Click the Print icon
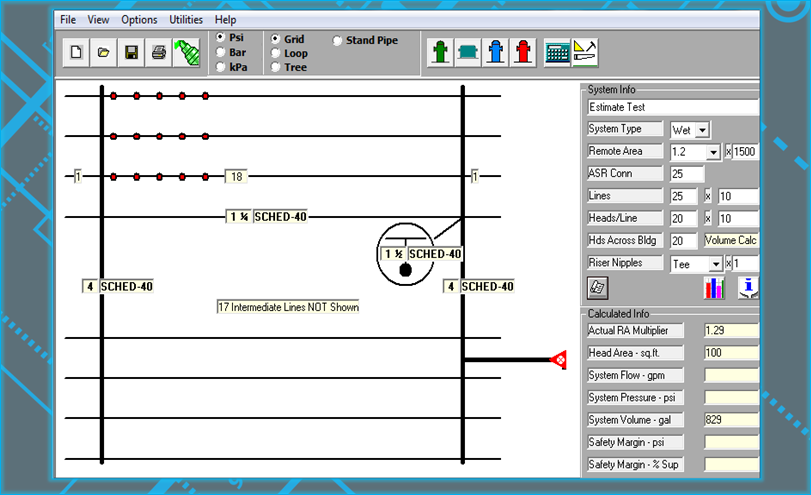This screenshot has width=811, height=495. pyautogui.click(x=158, y=53)
